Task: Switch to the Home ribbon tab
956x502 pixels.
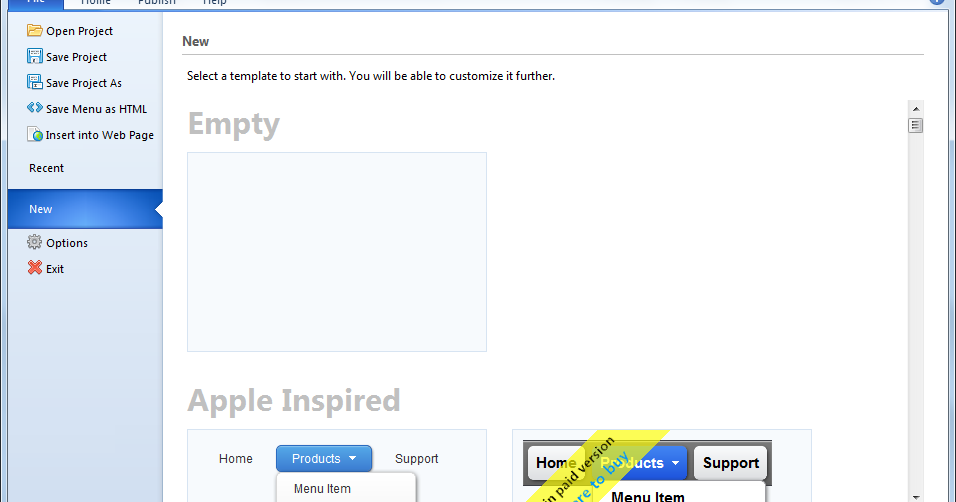Action: [96, 2]
